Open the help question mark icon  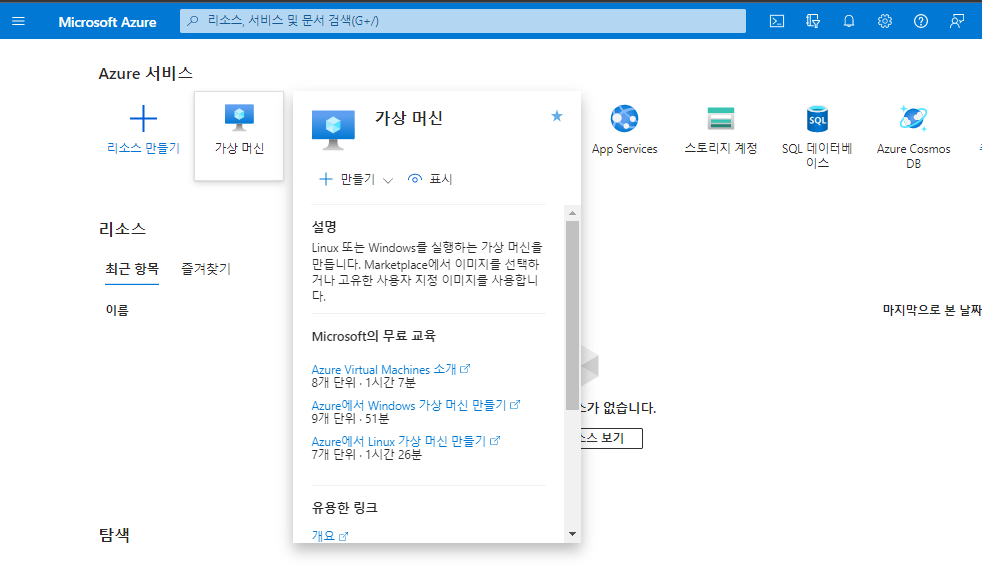[x=921, y=21]
